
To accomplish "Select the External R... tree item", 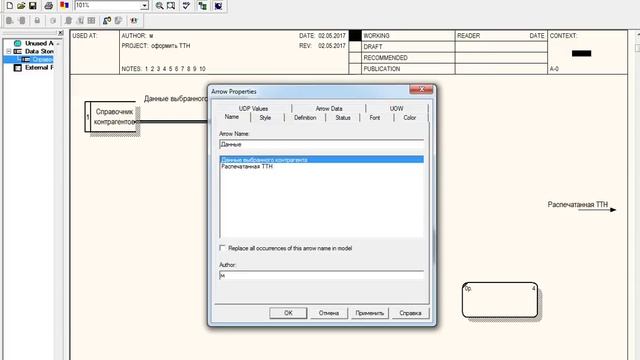I will [x=39, y=68].
